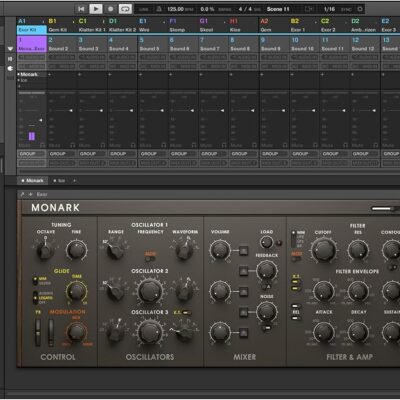The width and height of the screenshot is (400, 400).
Task: Toggle the loop button in the transport
Action: pyautogui.click(x=125, y=9)
